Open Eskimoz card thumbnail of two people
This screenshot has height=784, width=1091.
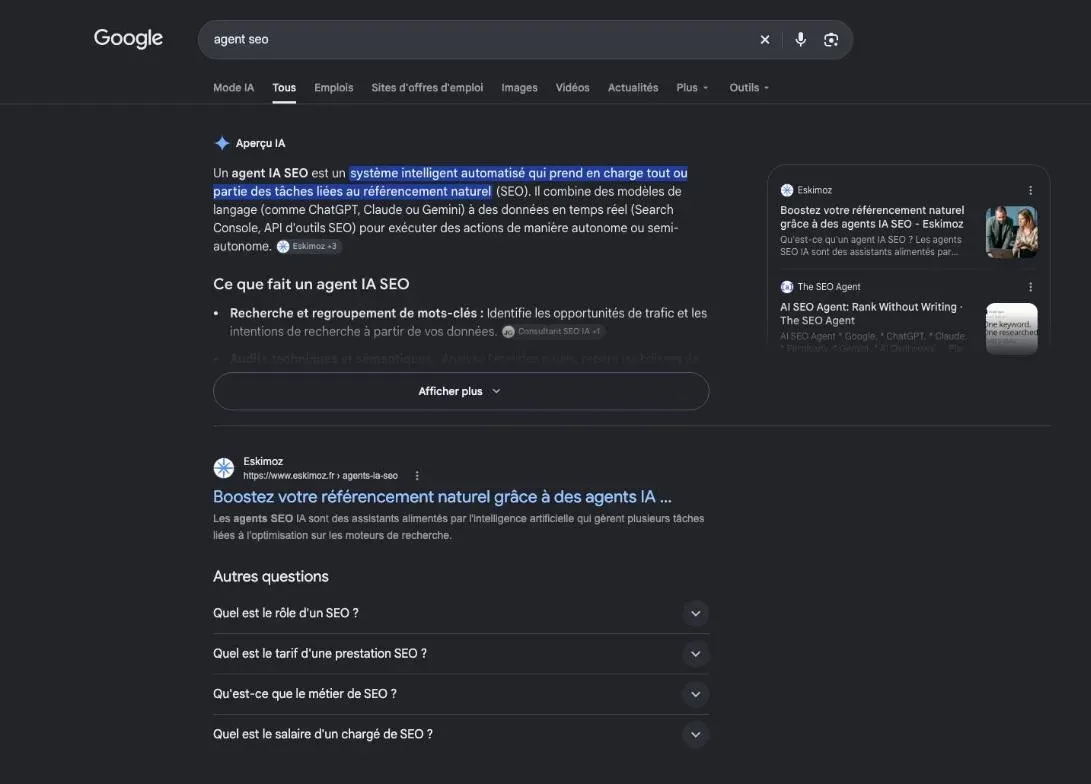1012,232
